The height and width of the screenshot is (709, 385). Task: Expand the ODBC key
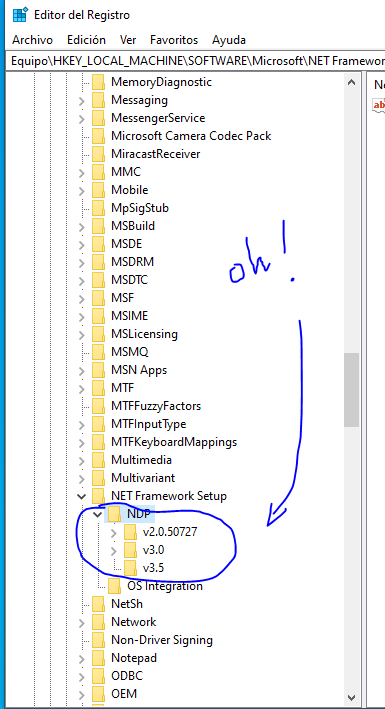(x=81, y=676)
